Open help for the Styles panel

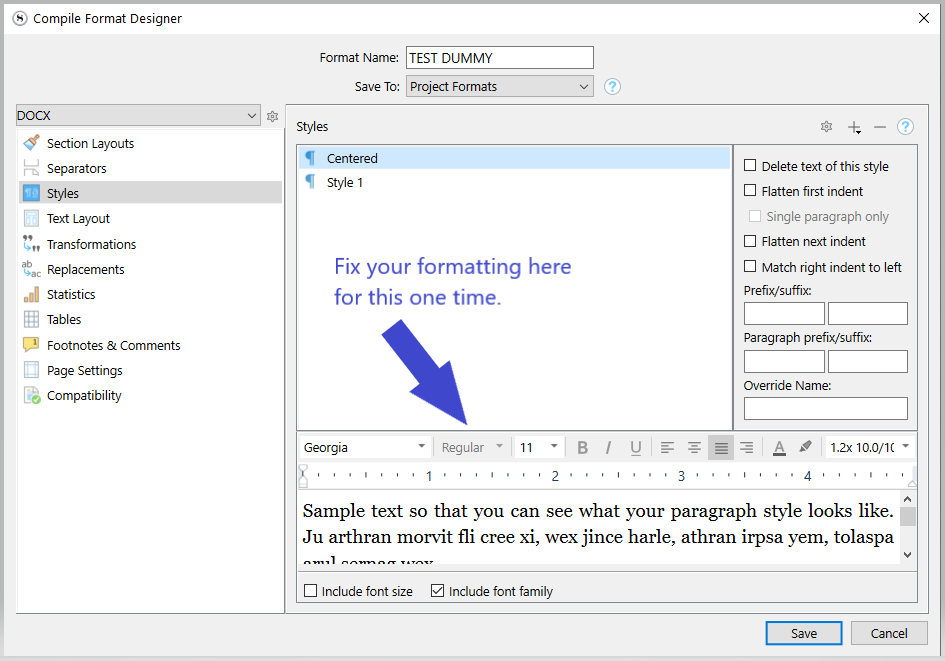pos(905,127)
